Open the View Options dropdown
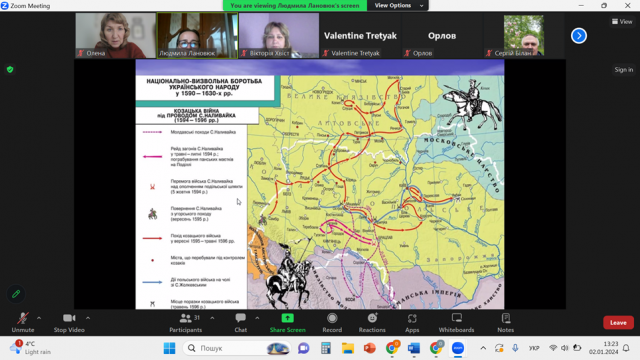This screenshot has width=640, height=360. pos(398,5)
